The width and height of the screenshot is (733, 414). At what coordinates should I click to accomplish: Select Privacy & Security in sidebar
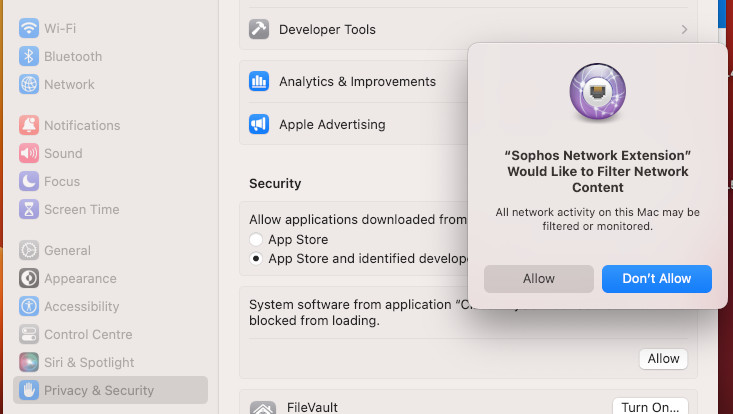click(x=110, y=390)
